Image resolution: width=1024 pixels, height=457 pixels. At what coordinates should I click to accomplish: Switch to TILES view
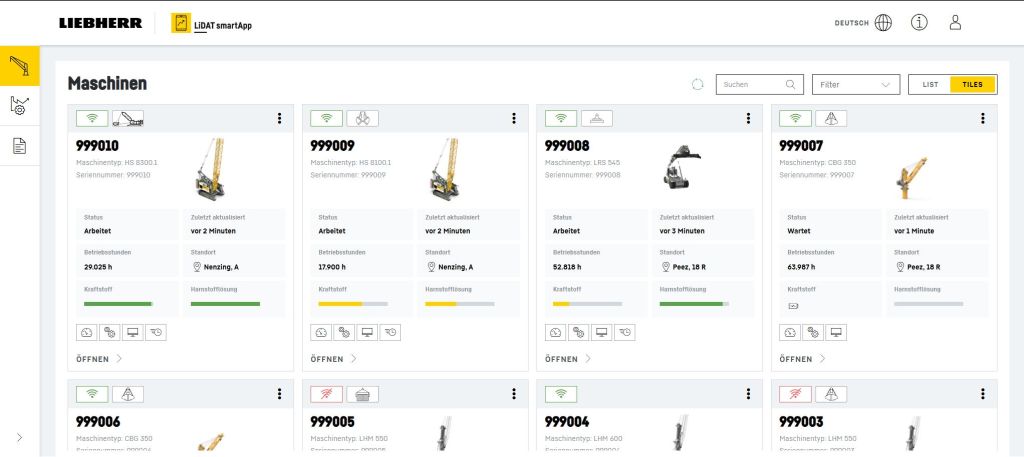972,85
